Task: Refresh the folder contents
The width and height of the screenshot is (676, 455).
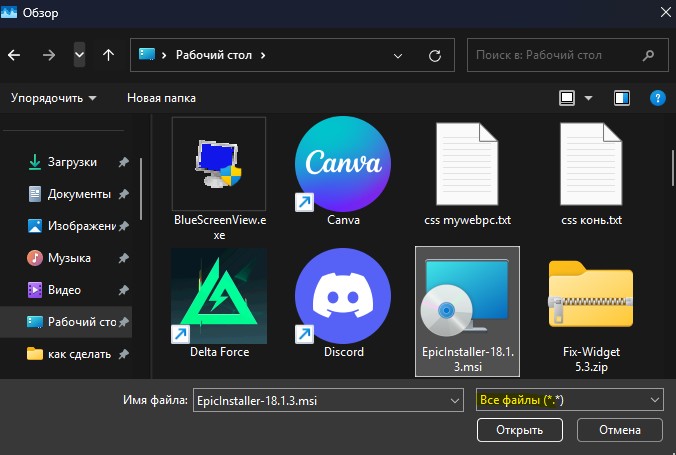Action: pos(435,56)
